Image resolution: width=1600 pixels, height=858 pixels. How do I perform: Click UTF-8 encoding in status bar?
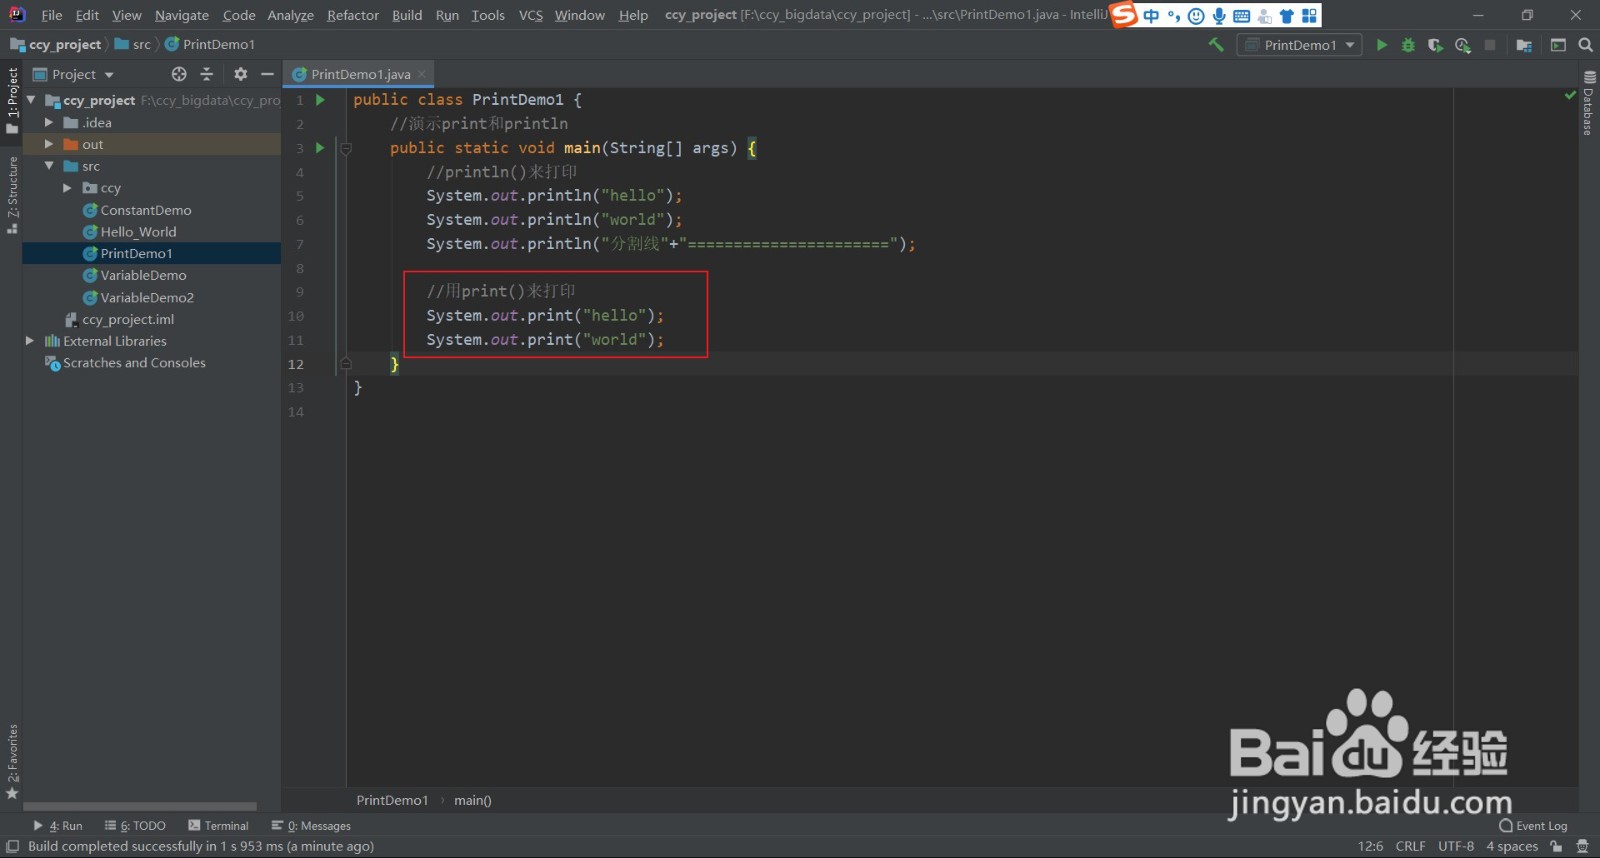click(1456, 846)
